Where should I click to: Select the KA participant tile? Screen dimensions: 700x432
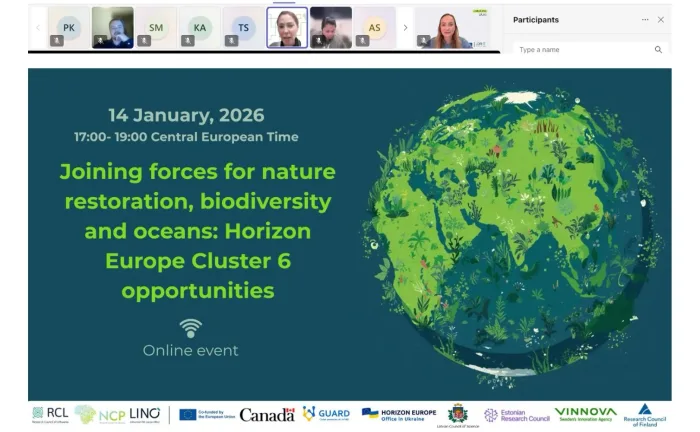pos(200,27)
